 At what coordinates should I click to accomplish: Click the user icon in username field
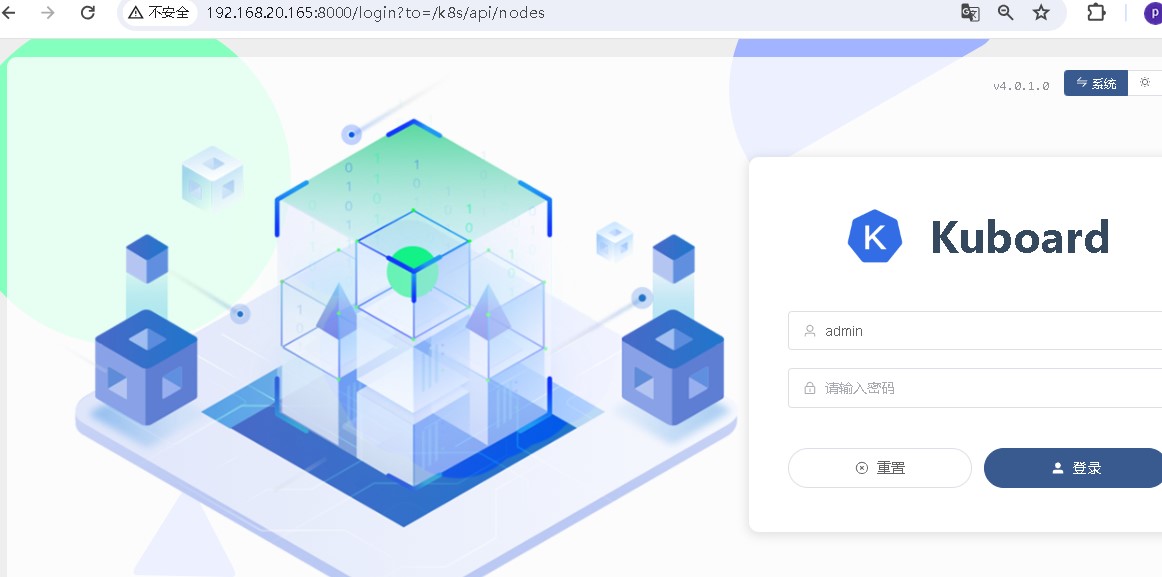pyautogui.click(x=808, y=331)
